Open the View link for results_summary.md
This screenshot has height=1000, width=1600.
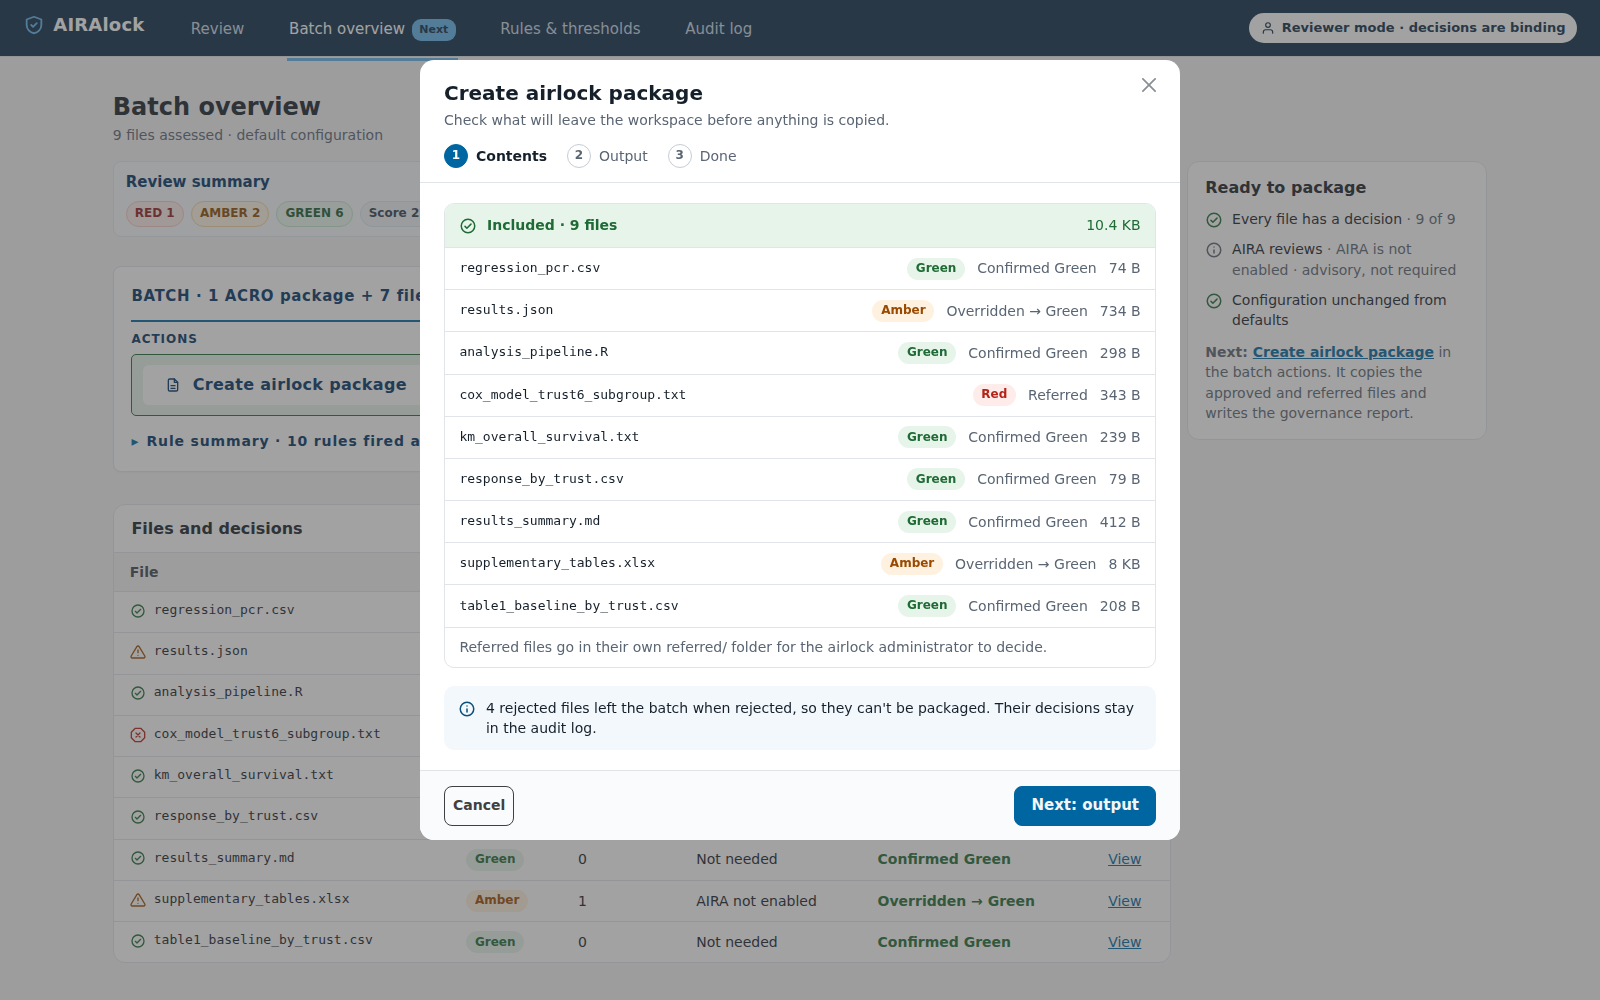1124,859
